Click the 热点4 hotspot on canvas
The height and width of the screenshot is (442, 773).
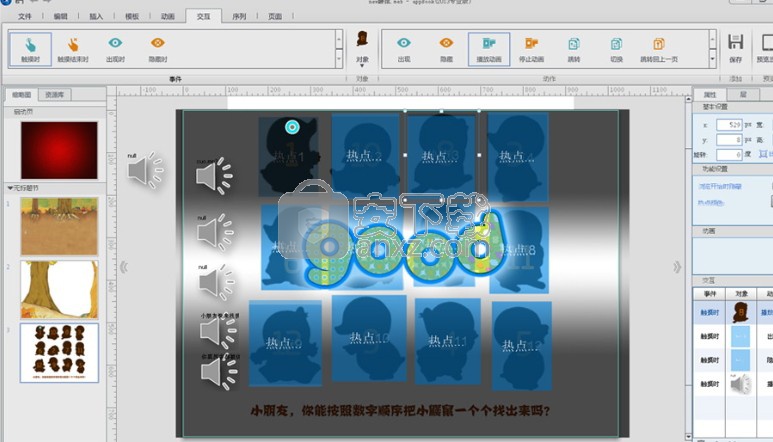tap(517, 156)
